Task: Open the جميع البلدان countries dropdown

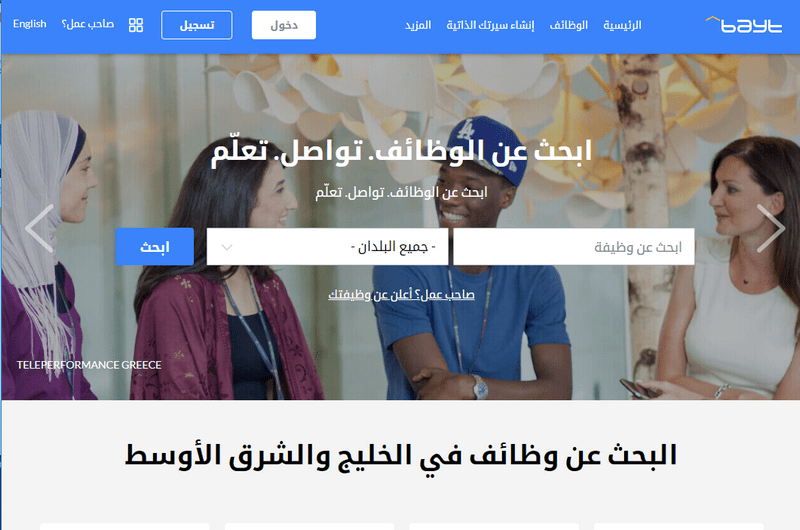Action: click(327, 247)
